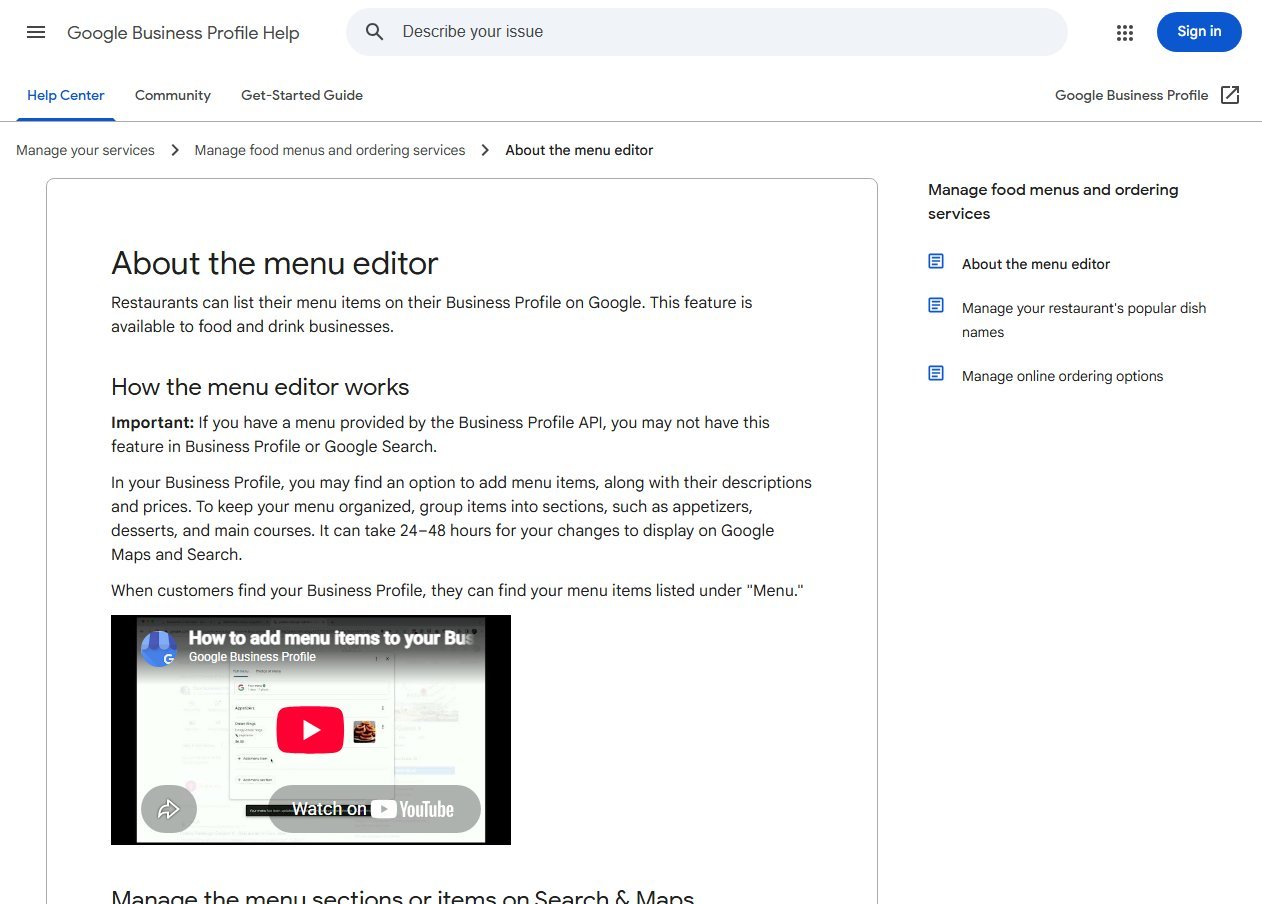
Task: Click the article icon next to Manage your restaurant's popular dish names
Action: (936, 305)
